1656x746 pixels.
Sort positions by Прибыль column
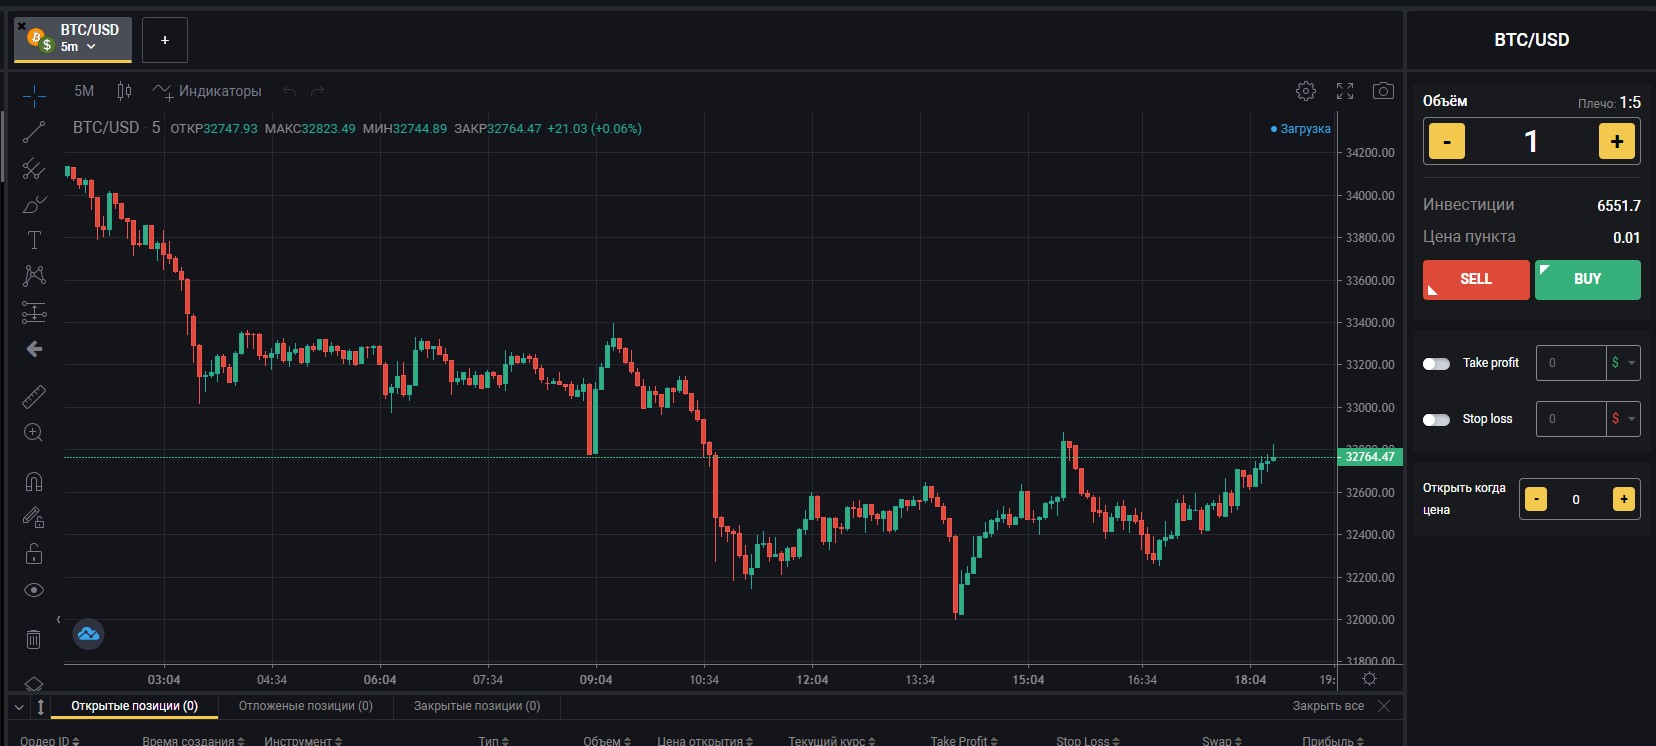[x=1333, y=741]
